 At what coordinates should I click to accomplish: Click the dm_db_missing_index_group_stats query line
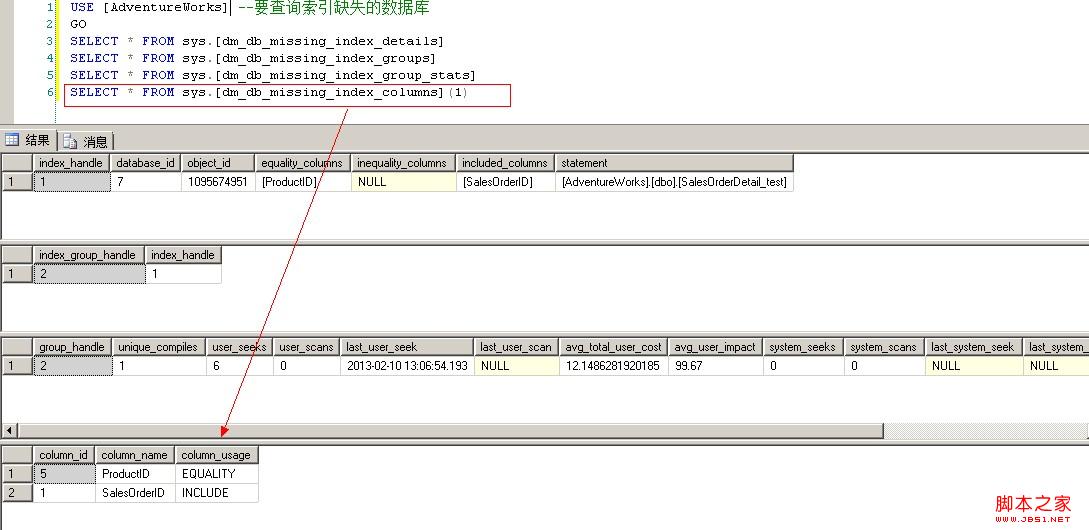[272, 75]
